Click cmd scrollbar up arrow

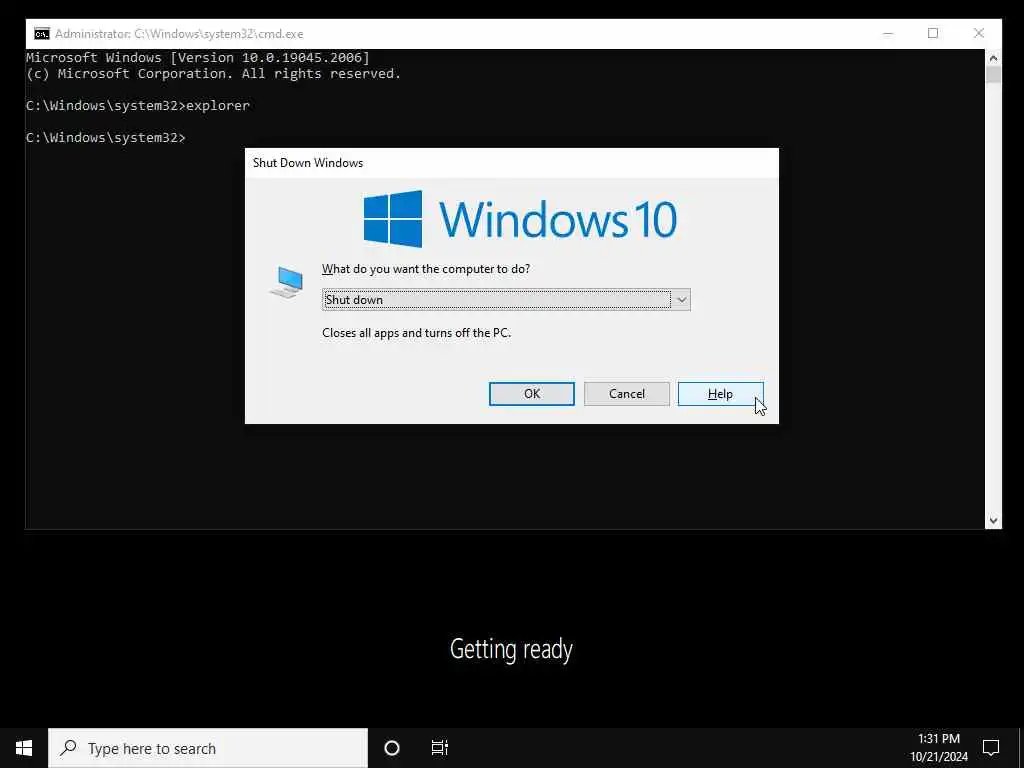coord(993,58)
